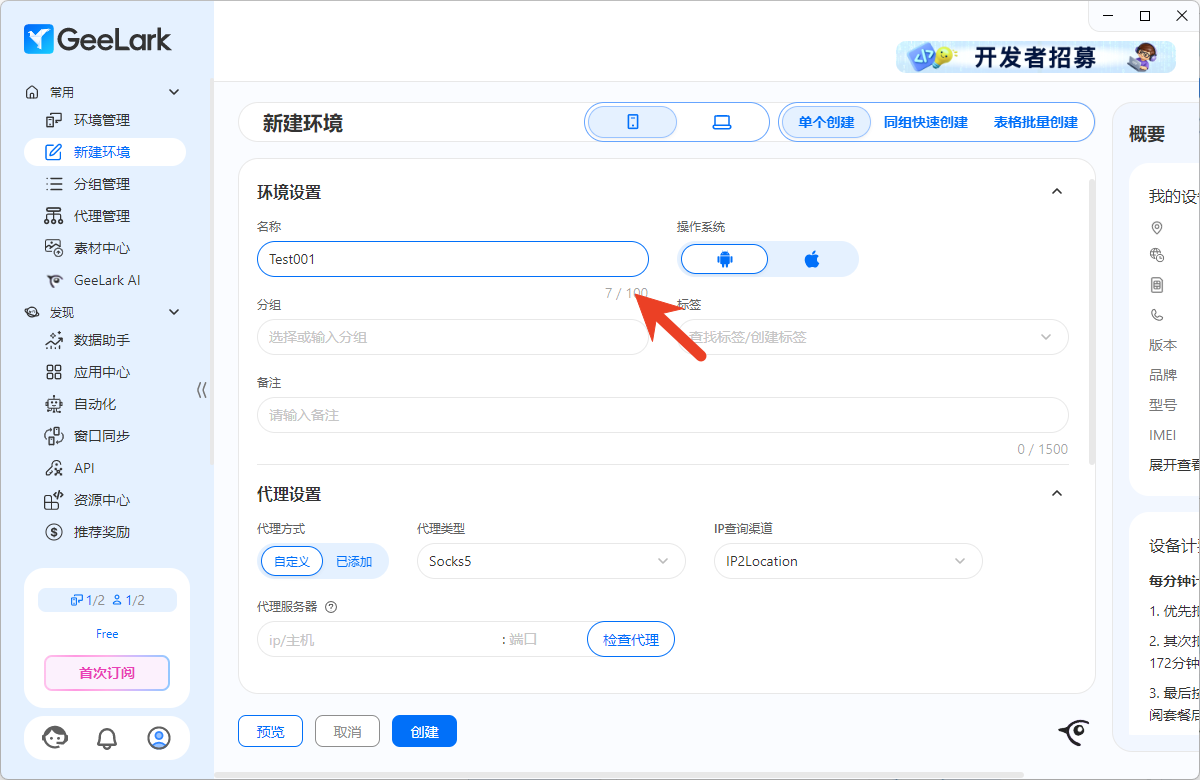
Task: Select the 自定义 proxy mode option
Action: 292,561
